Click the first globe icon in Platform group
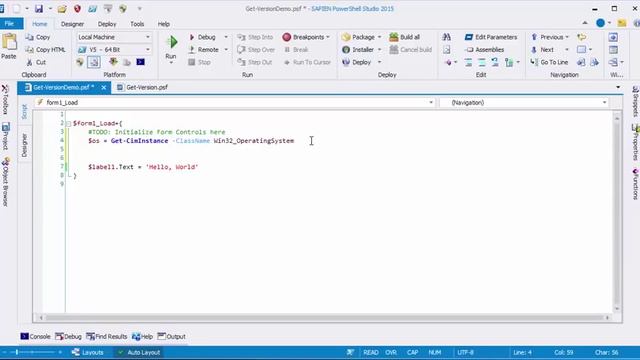The image size is (640, 360). [80, 62]
